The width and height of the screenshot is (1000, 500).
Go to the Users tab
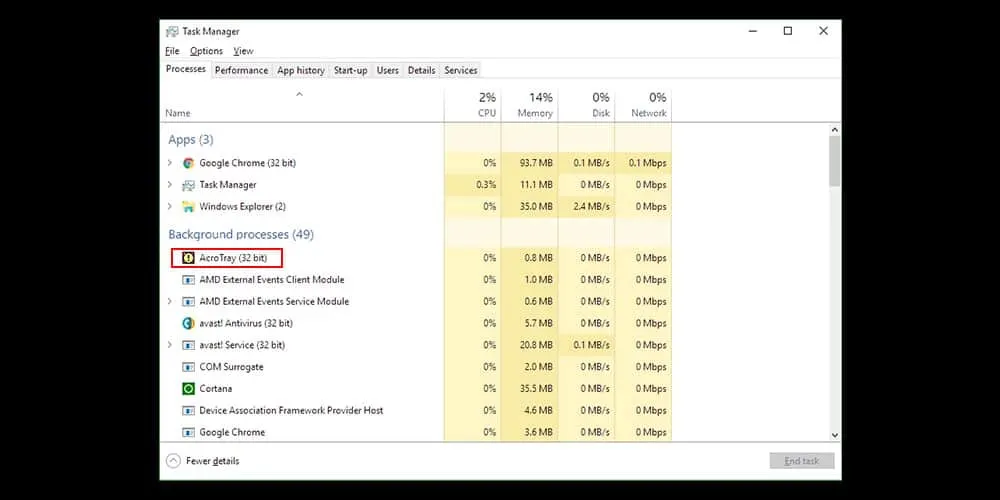click(387, 70)
